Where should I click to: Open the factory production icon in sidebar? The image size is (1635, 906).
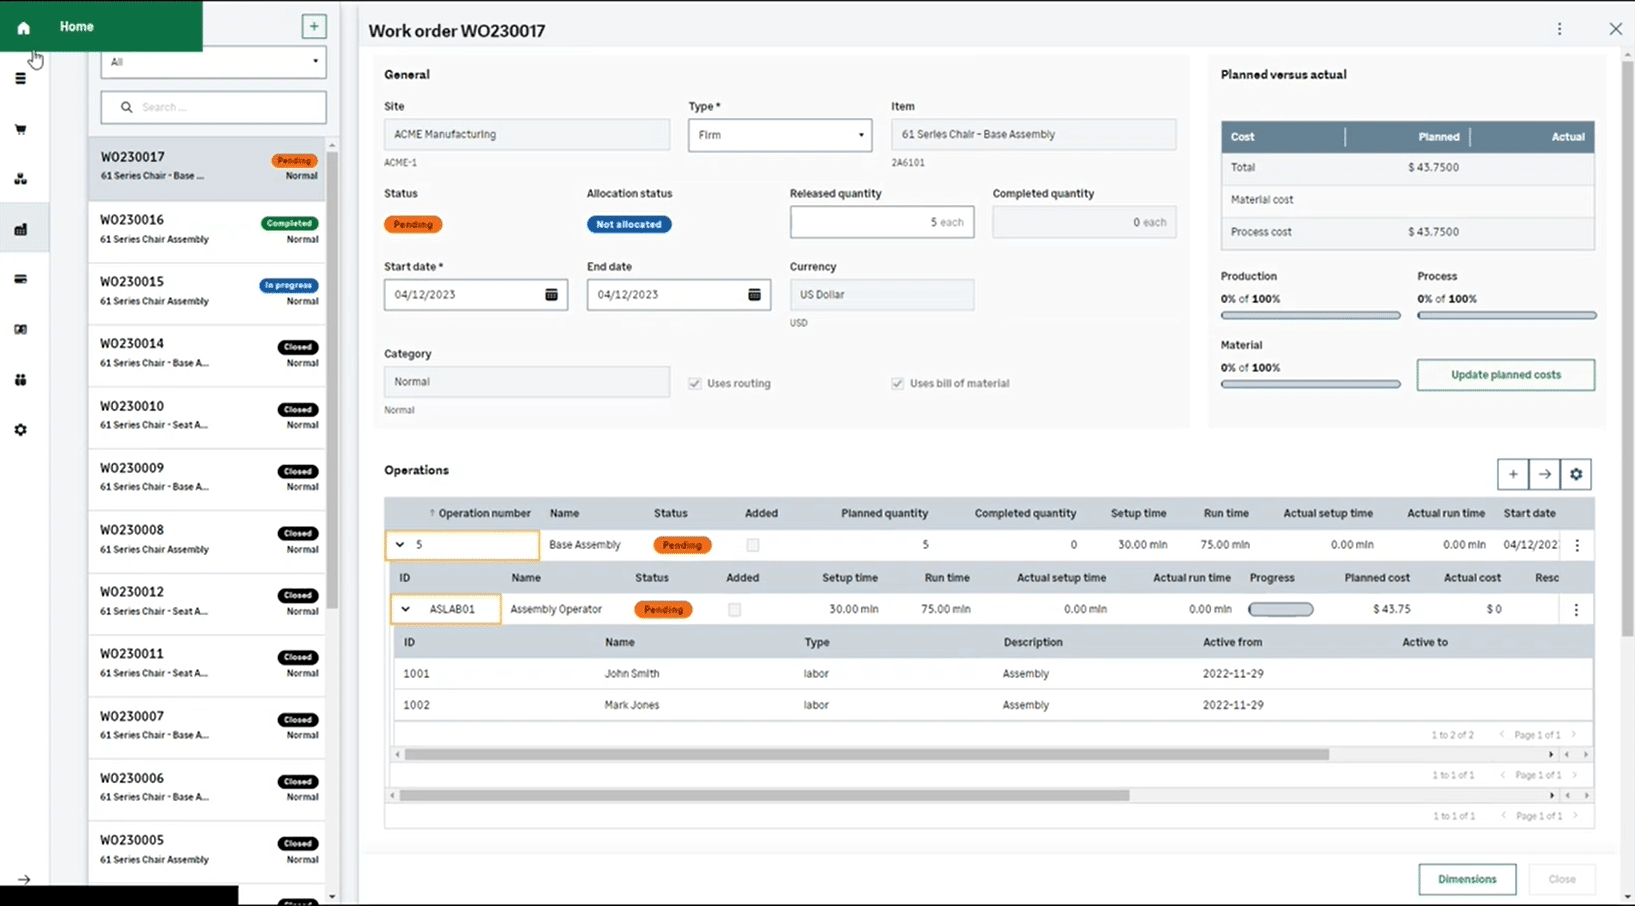pyautogui.click(x=20, y=229)
